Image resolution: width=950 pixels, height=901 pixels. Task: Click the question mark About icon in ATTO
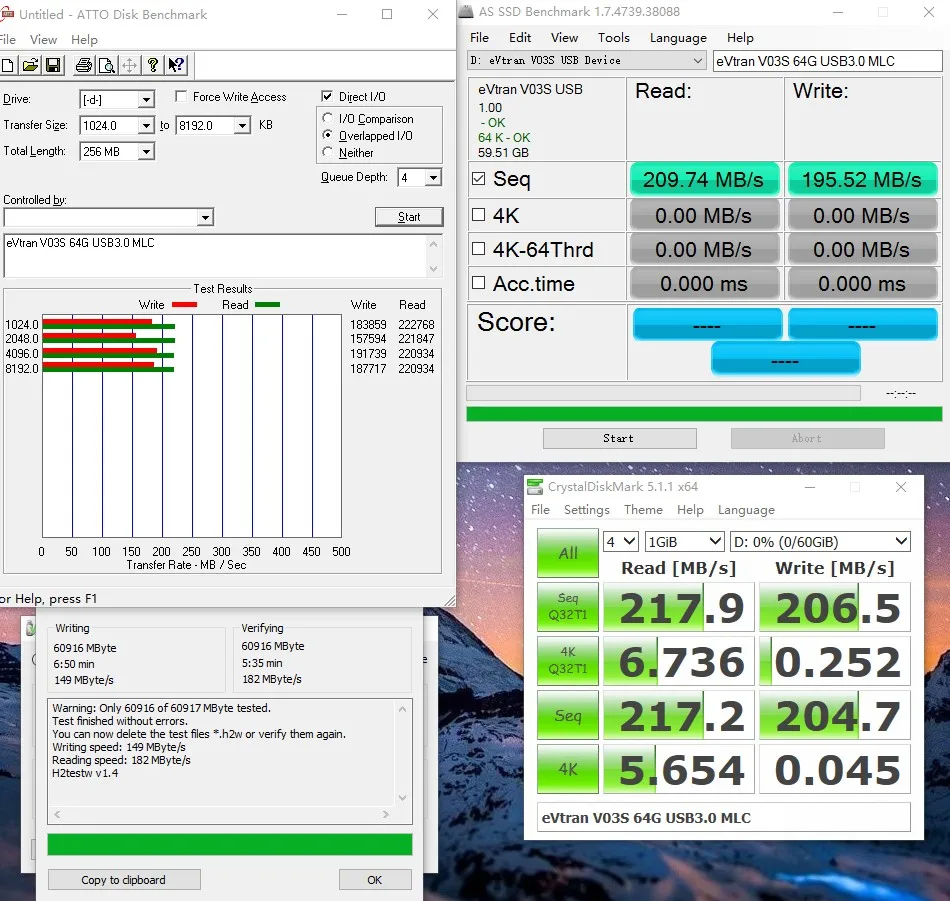[153, 65]
